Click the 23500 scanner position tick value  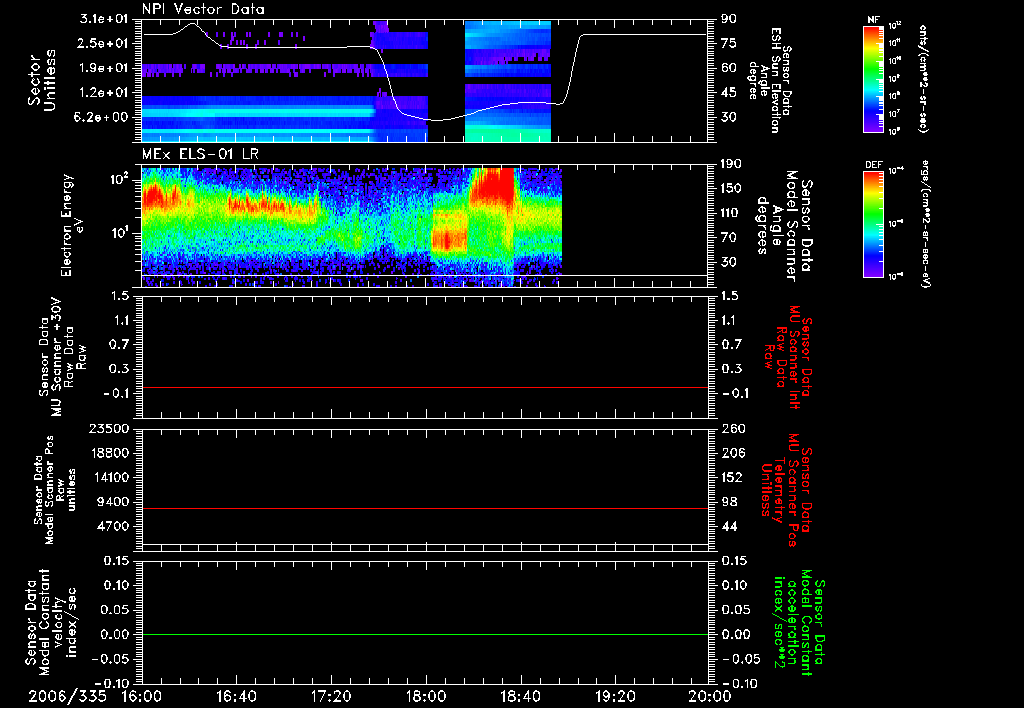click(x=108, y=428)
